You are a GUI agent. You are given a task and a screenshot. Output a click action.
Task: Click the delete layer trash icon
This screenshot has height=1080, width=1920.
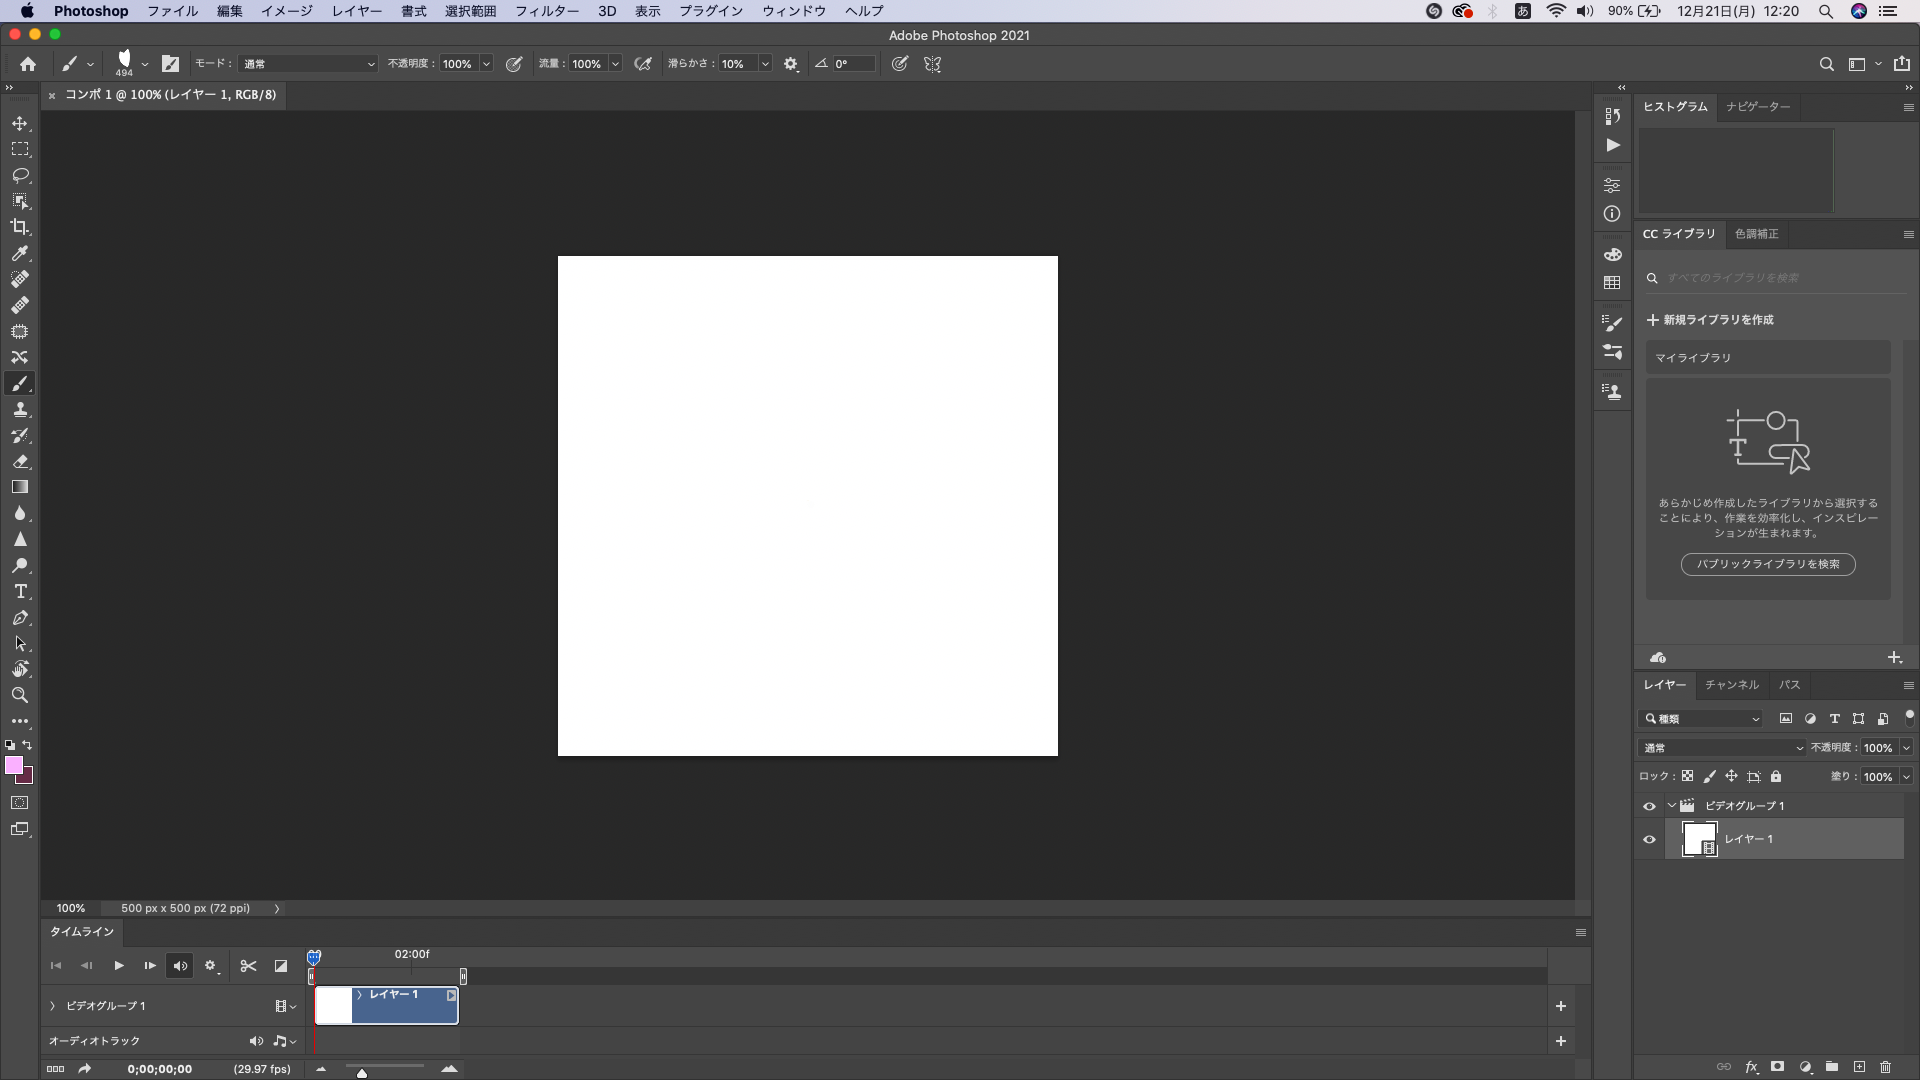point(1885,1067)
